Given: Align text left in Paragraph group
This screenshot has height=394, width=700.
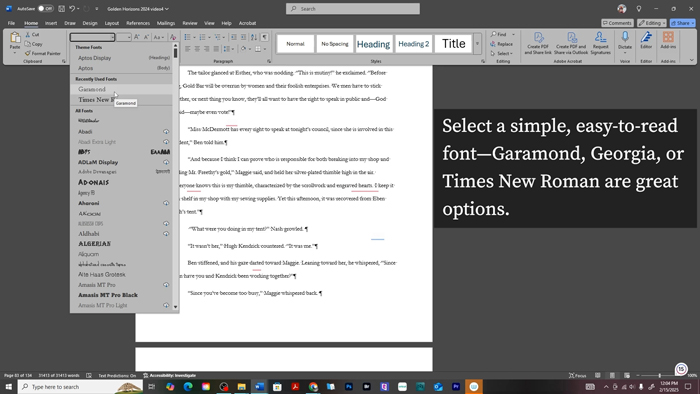Looking at the screenshot, I should click(188, 49).
